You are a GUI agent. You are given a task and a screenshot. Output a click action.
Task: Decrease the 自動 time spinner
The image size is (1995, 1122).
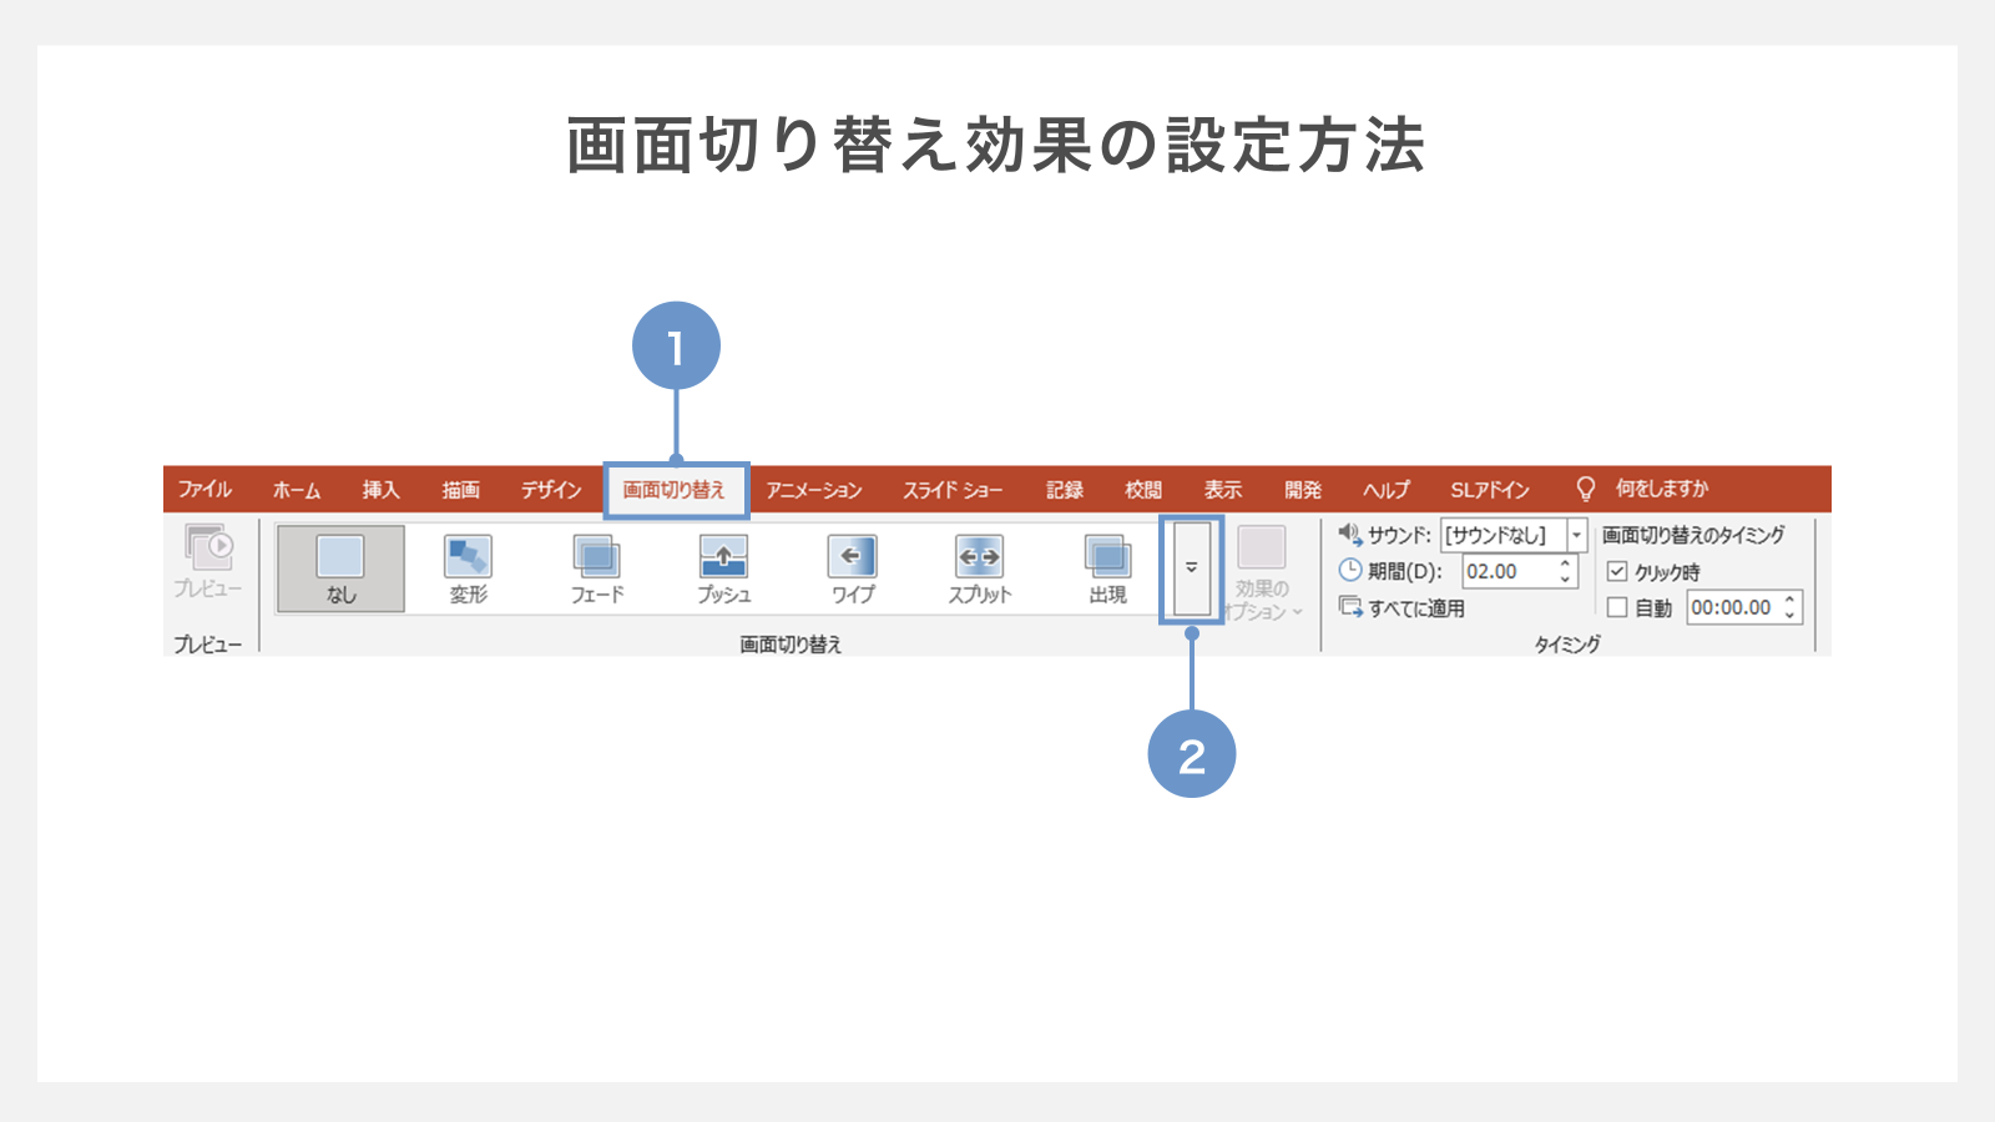pyautogui.click(x=1790, y=615)
